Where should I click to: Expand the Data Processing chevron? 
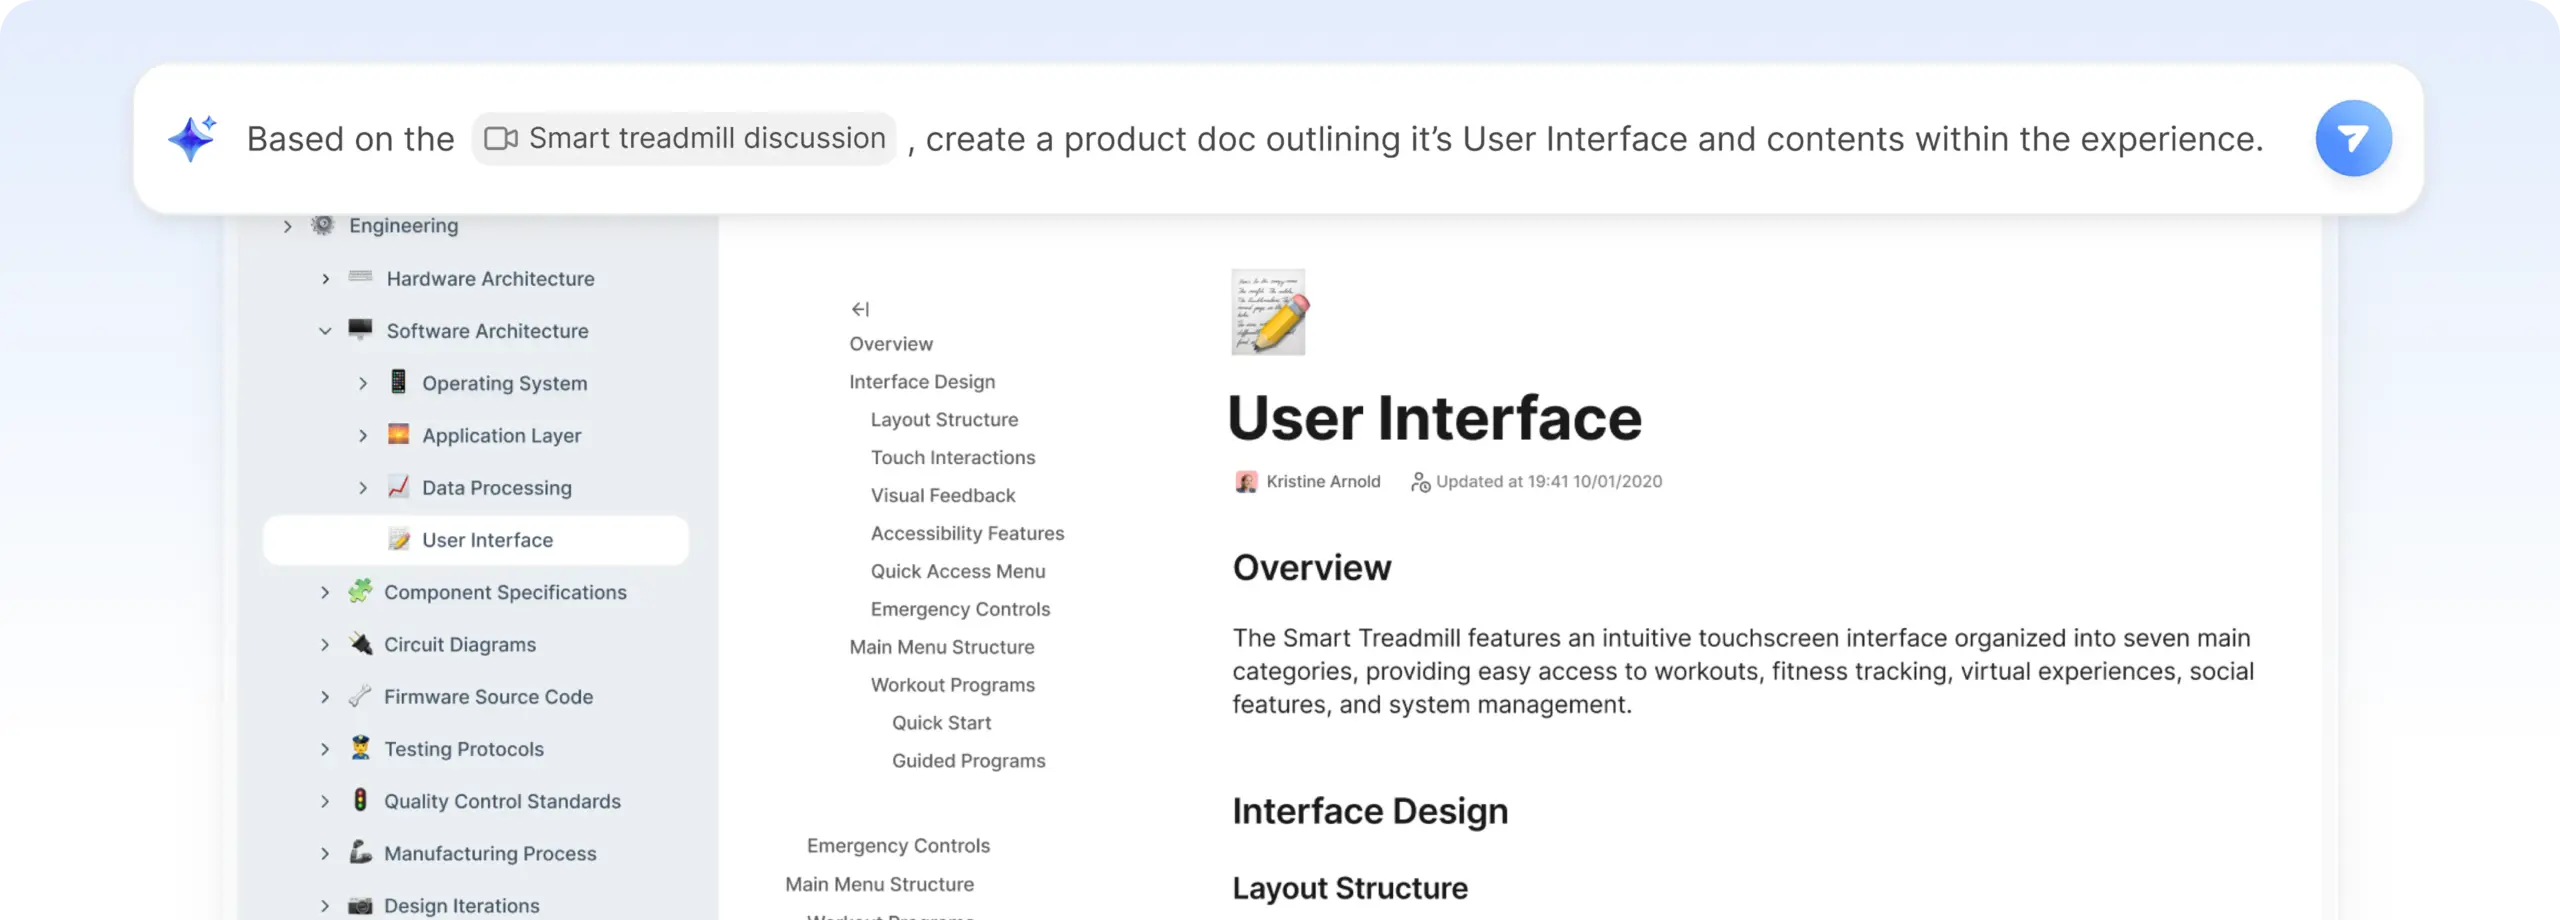(x=363, y=488)
